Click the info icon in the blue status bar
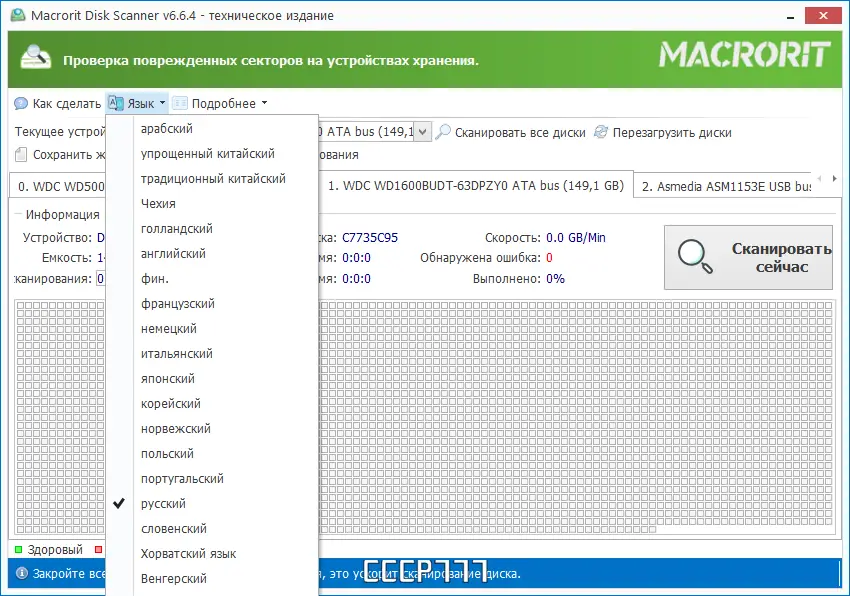 coord(22,573)
